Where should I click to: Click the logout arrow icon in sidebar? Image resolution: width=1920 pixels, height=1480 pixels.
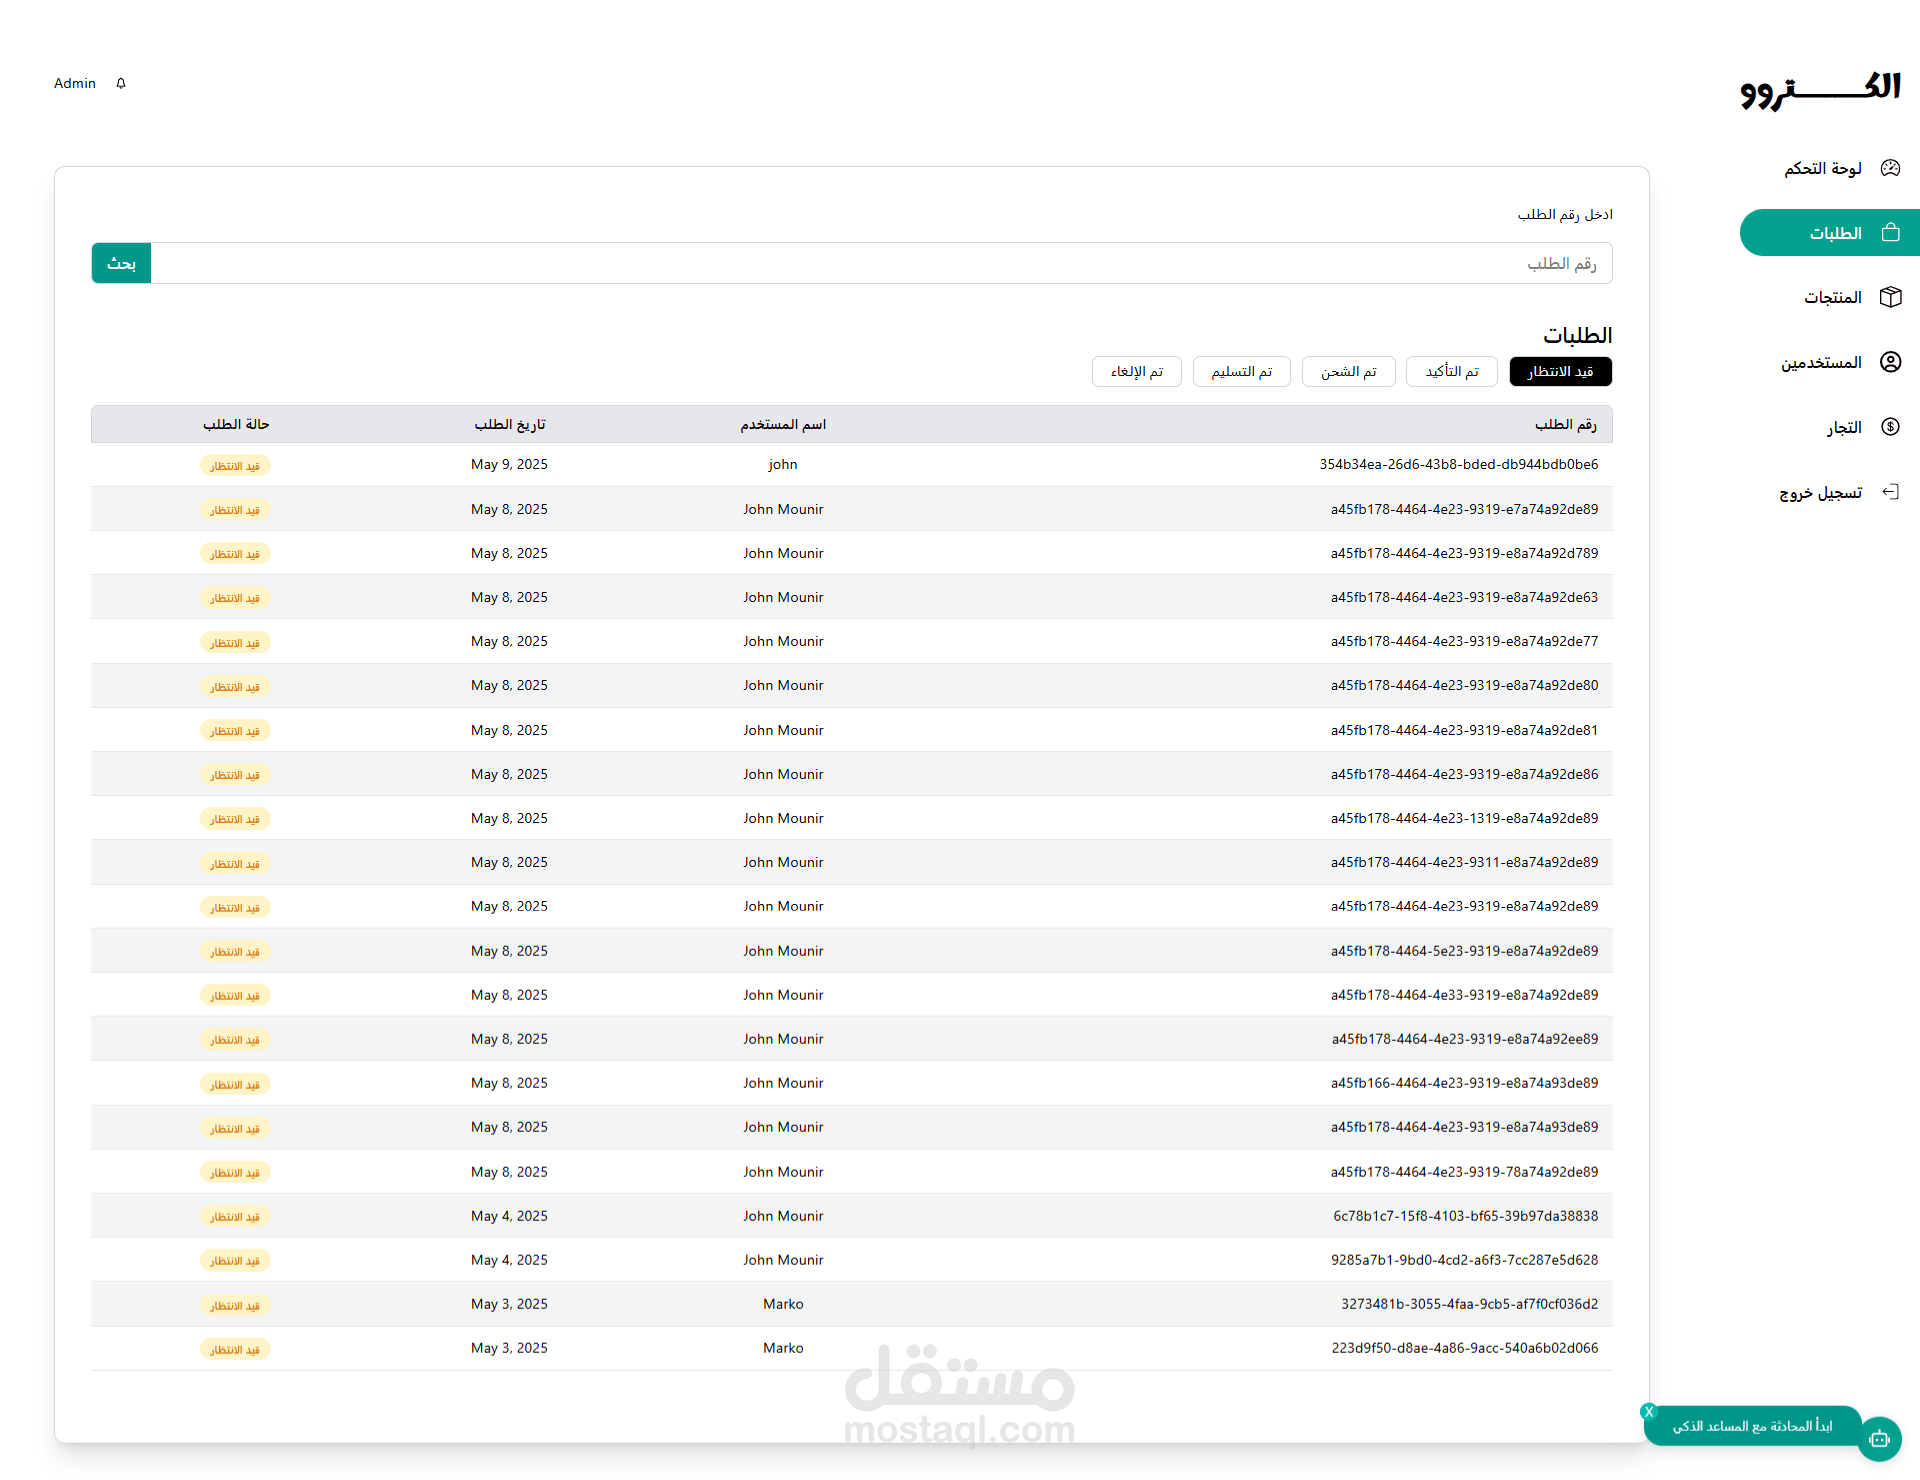tap(1890, 492)
